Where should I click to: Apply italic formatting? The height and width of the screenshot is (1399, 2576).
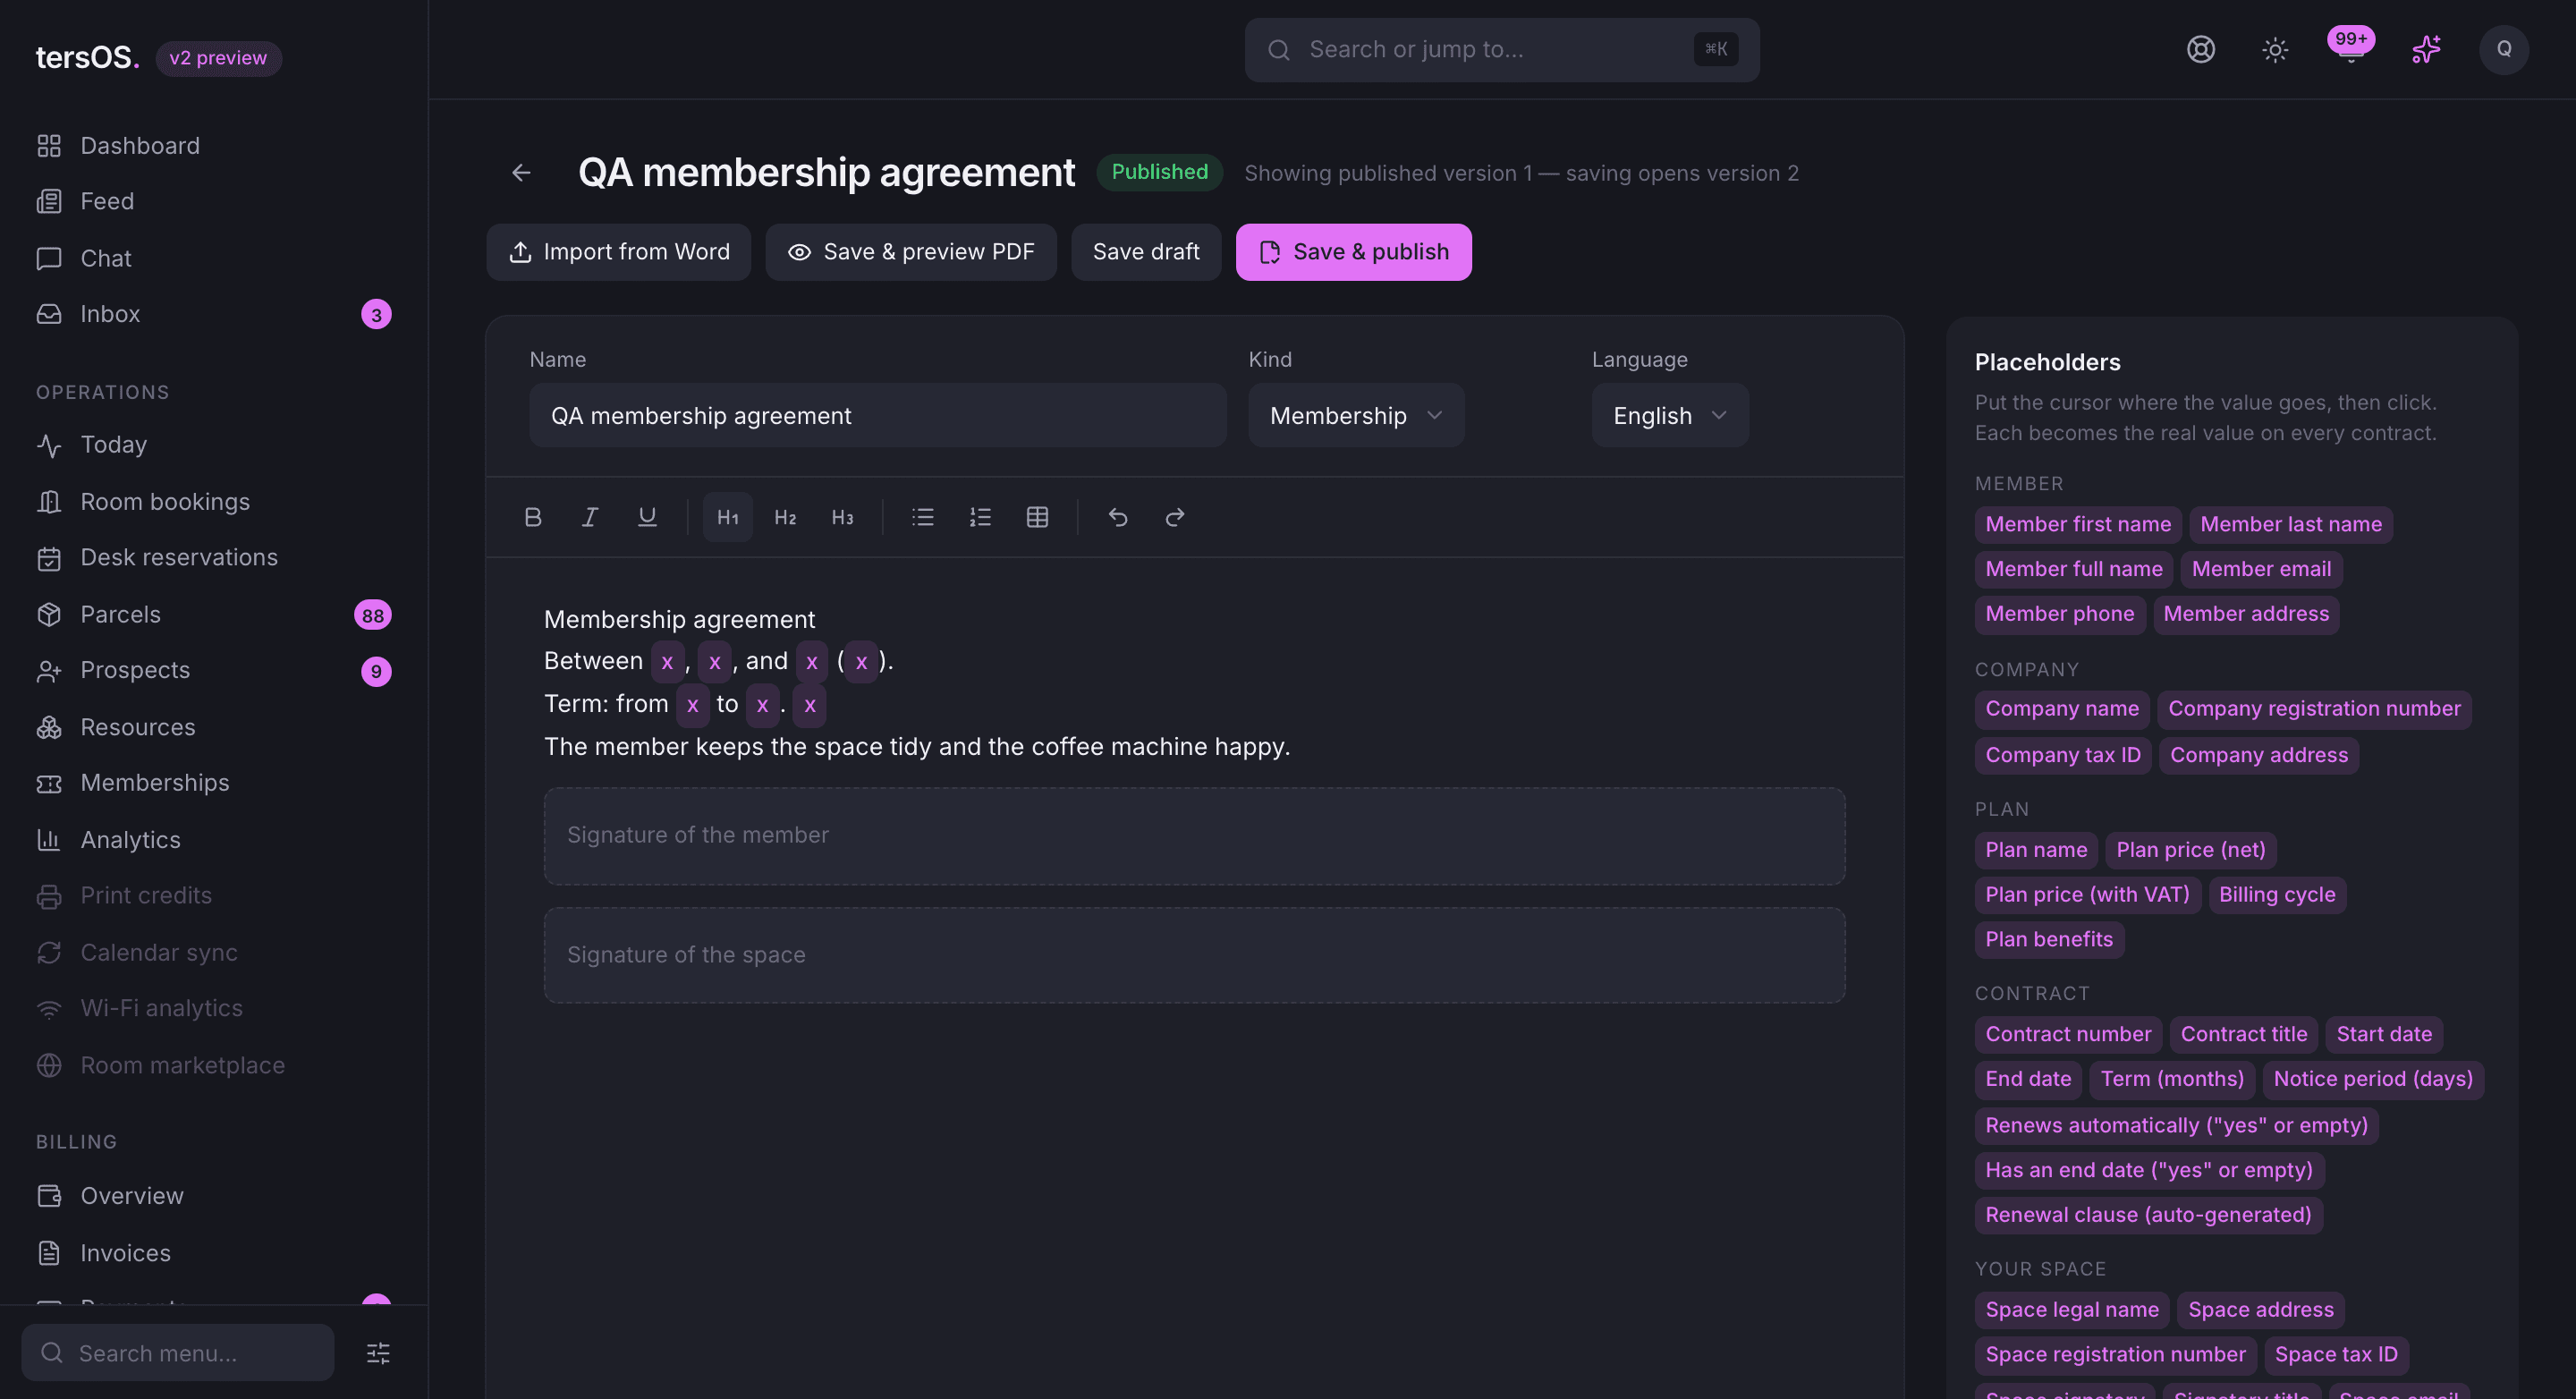pyautogui.click(x=590, y=517)
